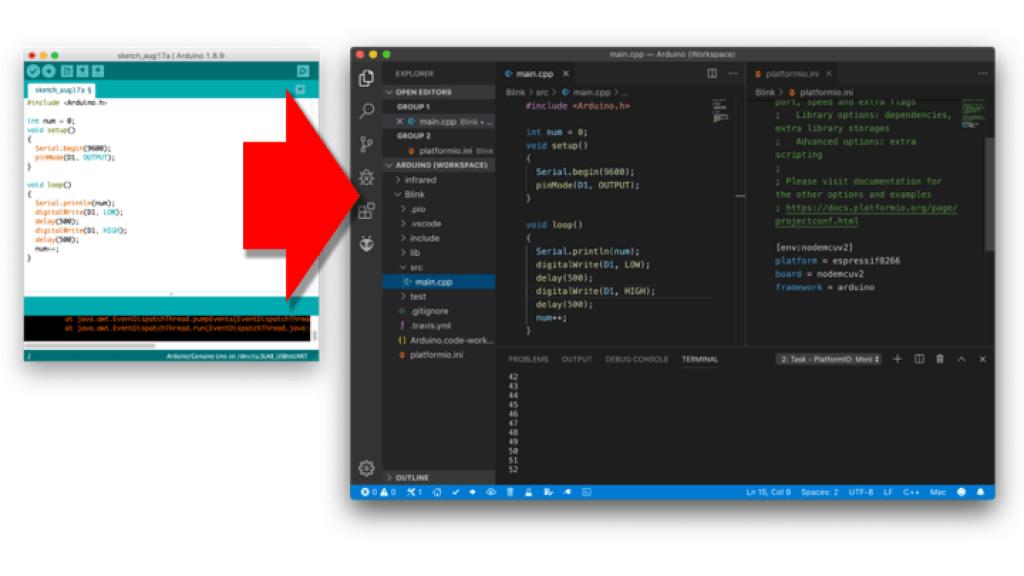Open the terminal task selector dropdown
The width and height of the screenshot is (1024, 576).
pos(829,359)
